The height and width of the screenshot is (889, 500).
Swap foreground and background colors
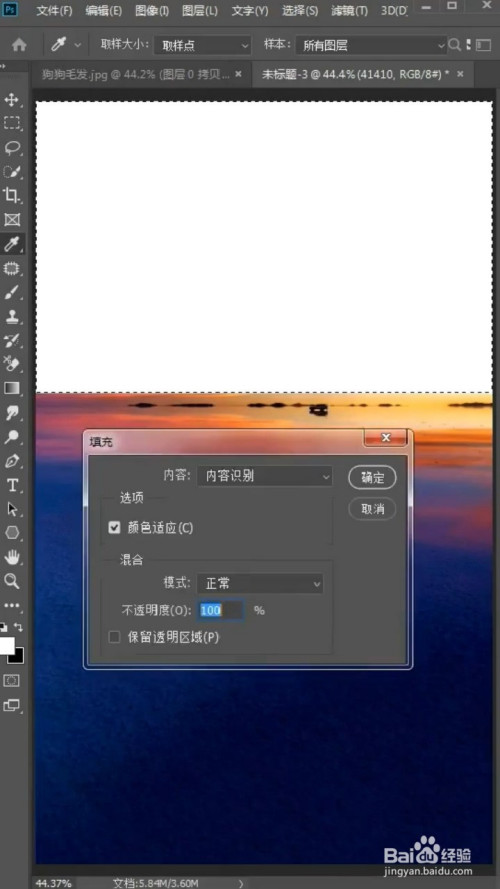tap(19, 627)
